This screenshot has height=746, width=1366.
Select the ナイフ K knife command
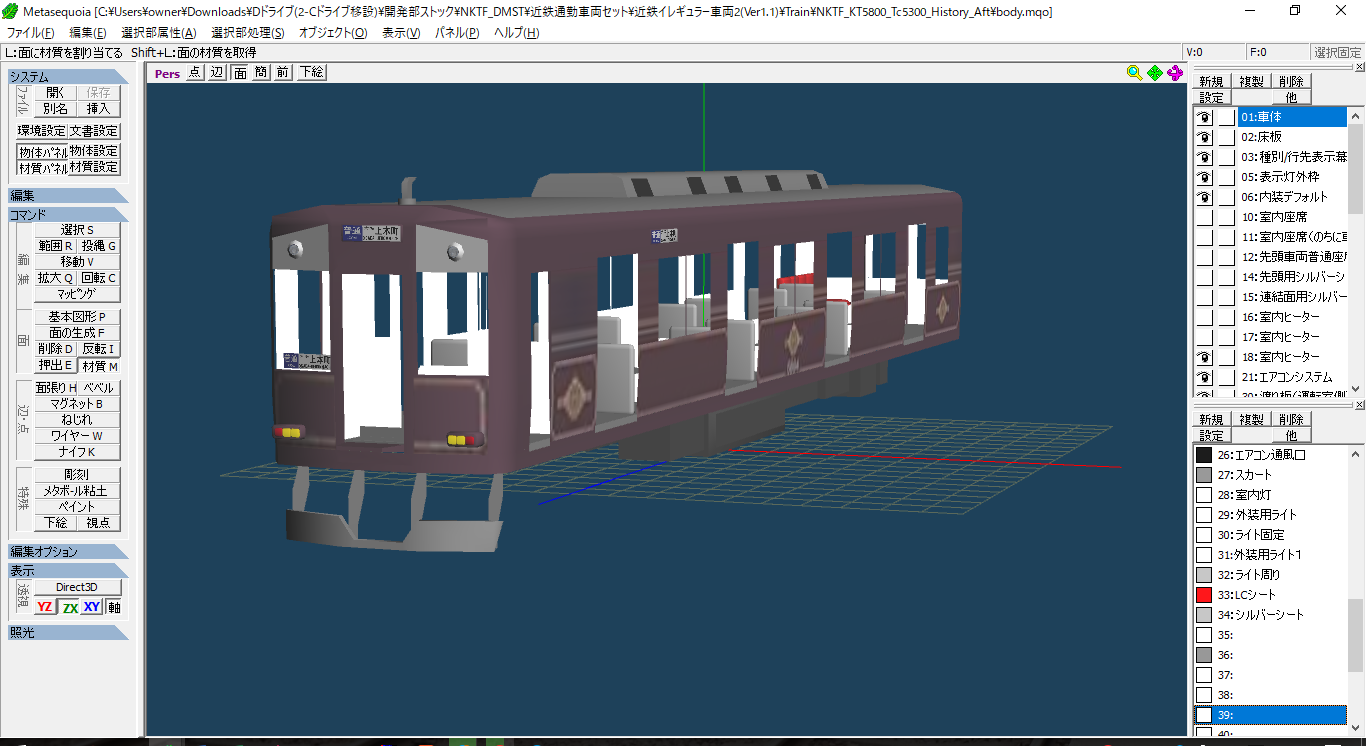[x=77, y=452]
